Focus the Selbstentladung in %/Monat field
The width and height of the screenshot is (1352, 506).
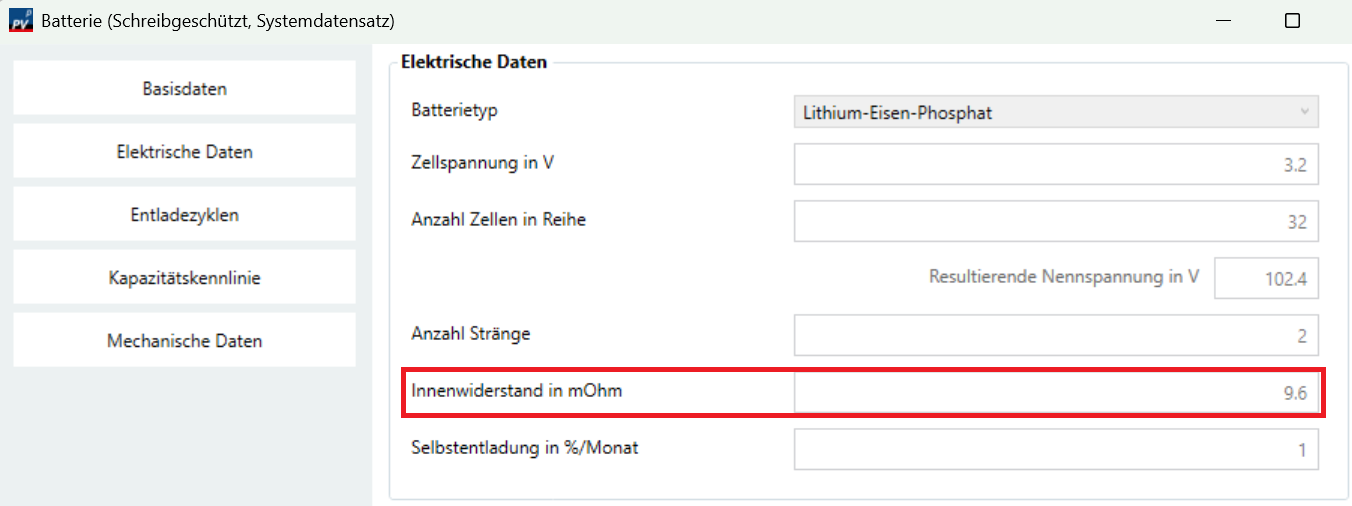[x=1055, y=450]
